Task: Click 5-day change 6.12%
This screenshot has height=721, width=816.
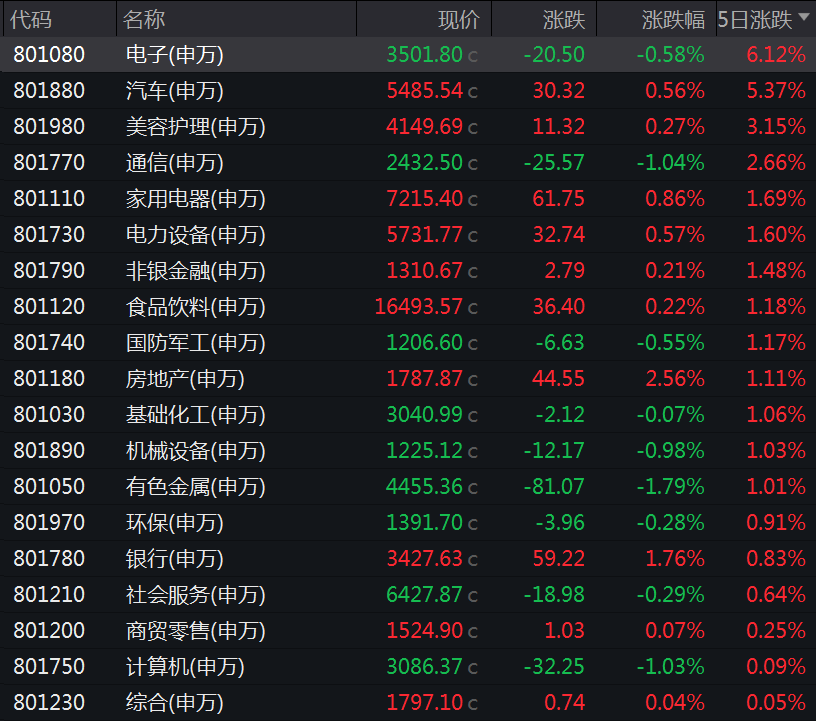Action: coord(776,54)
